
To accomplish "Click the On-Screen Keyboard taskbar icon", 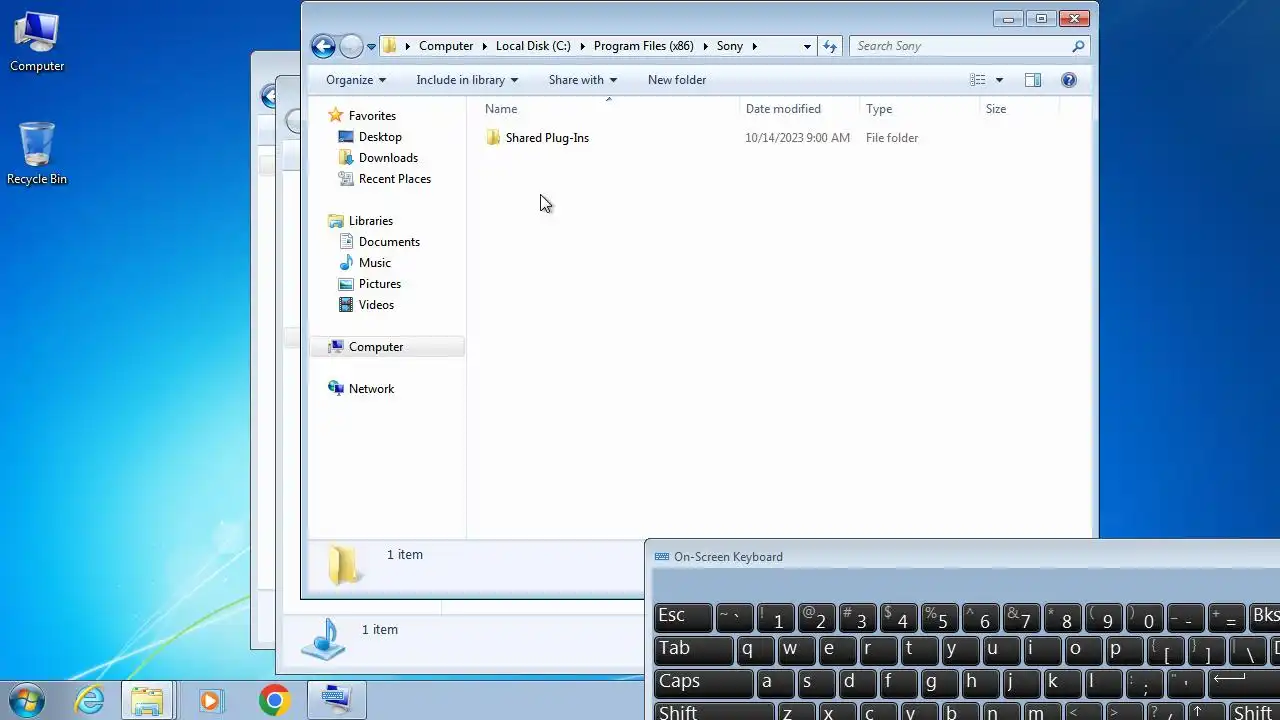I will tap(336, 700).
